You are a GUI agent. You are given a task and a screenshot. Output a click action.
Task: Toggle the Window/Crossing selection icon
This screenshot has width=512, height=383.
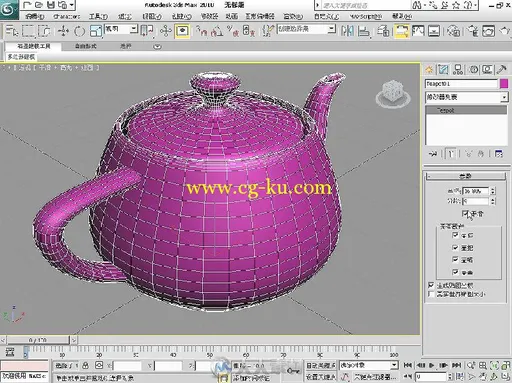pos(44,31)
